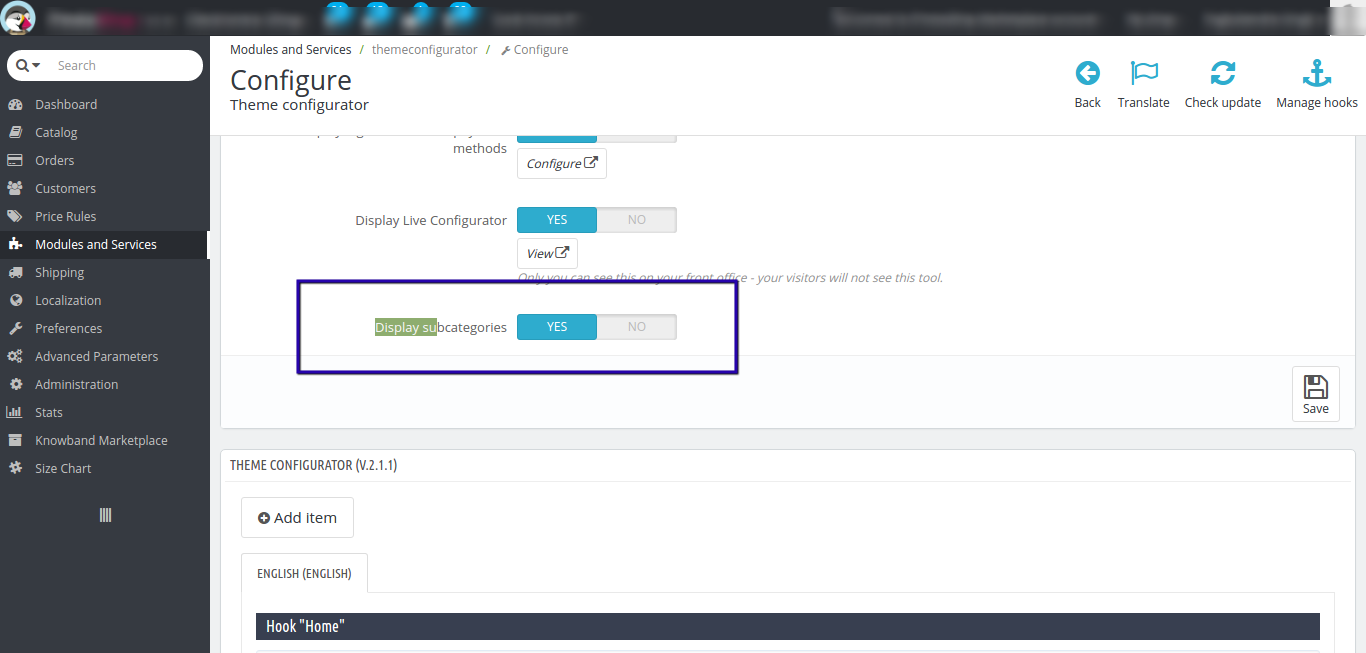Set Display Live Configurator to YES

click(x=557, y=220)
